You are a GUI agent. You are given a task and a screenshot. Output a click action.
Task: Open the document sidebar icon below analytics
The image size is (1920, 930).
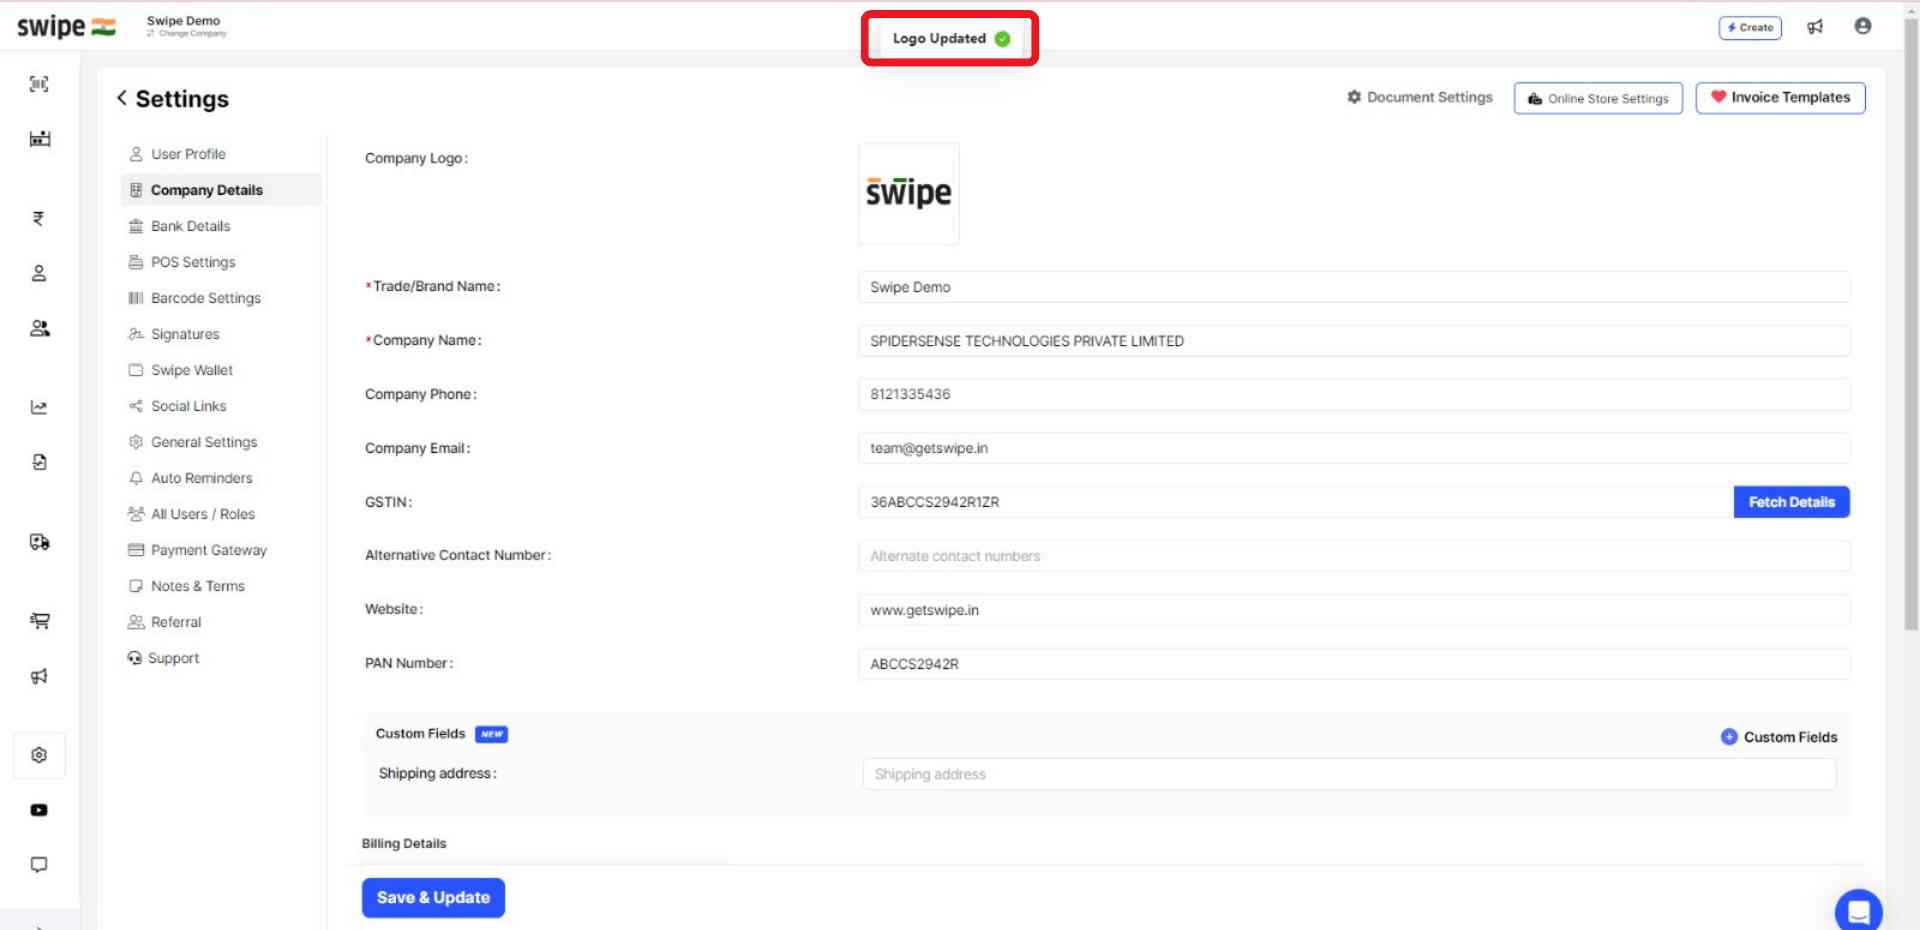tap(39, 462)
